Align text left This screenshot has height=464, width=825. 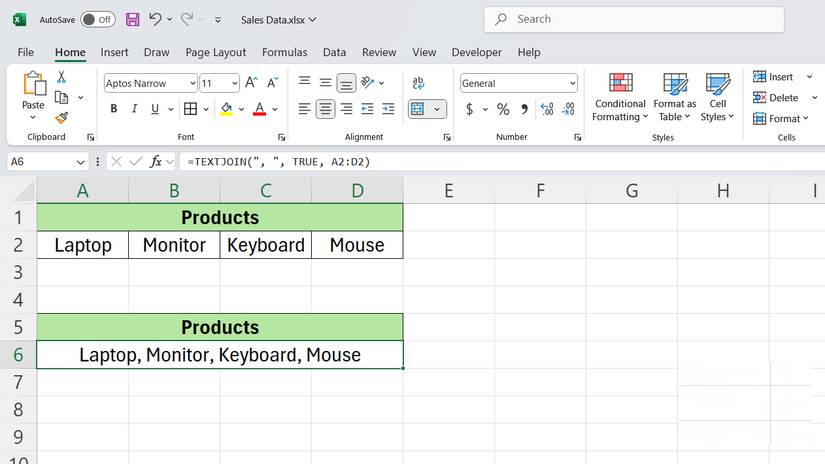click(304, 109)
